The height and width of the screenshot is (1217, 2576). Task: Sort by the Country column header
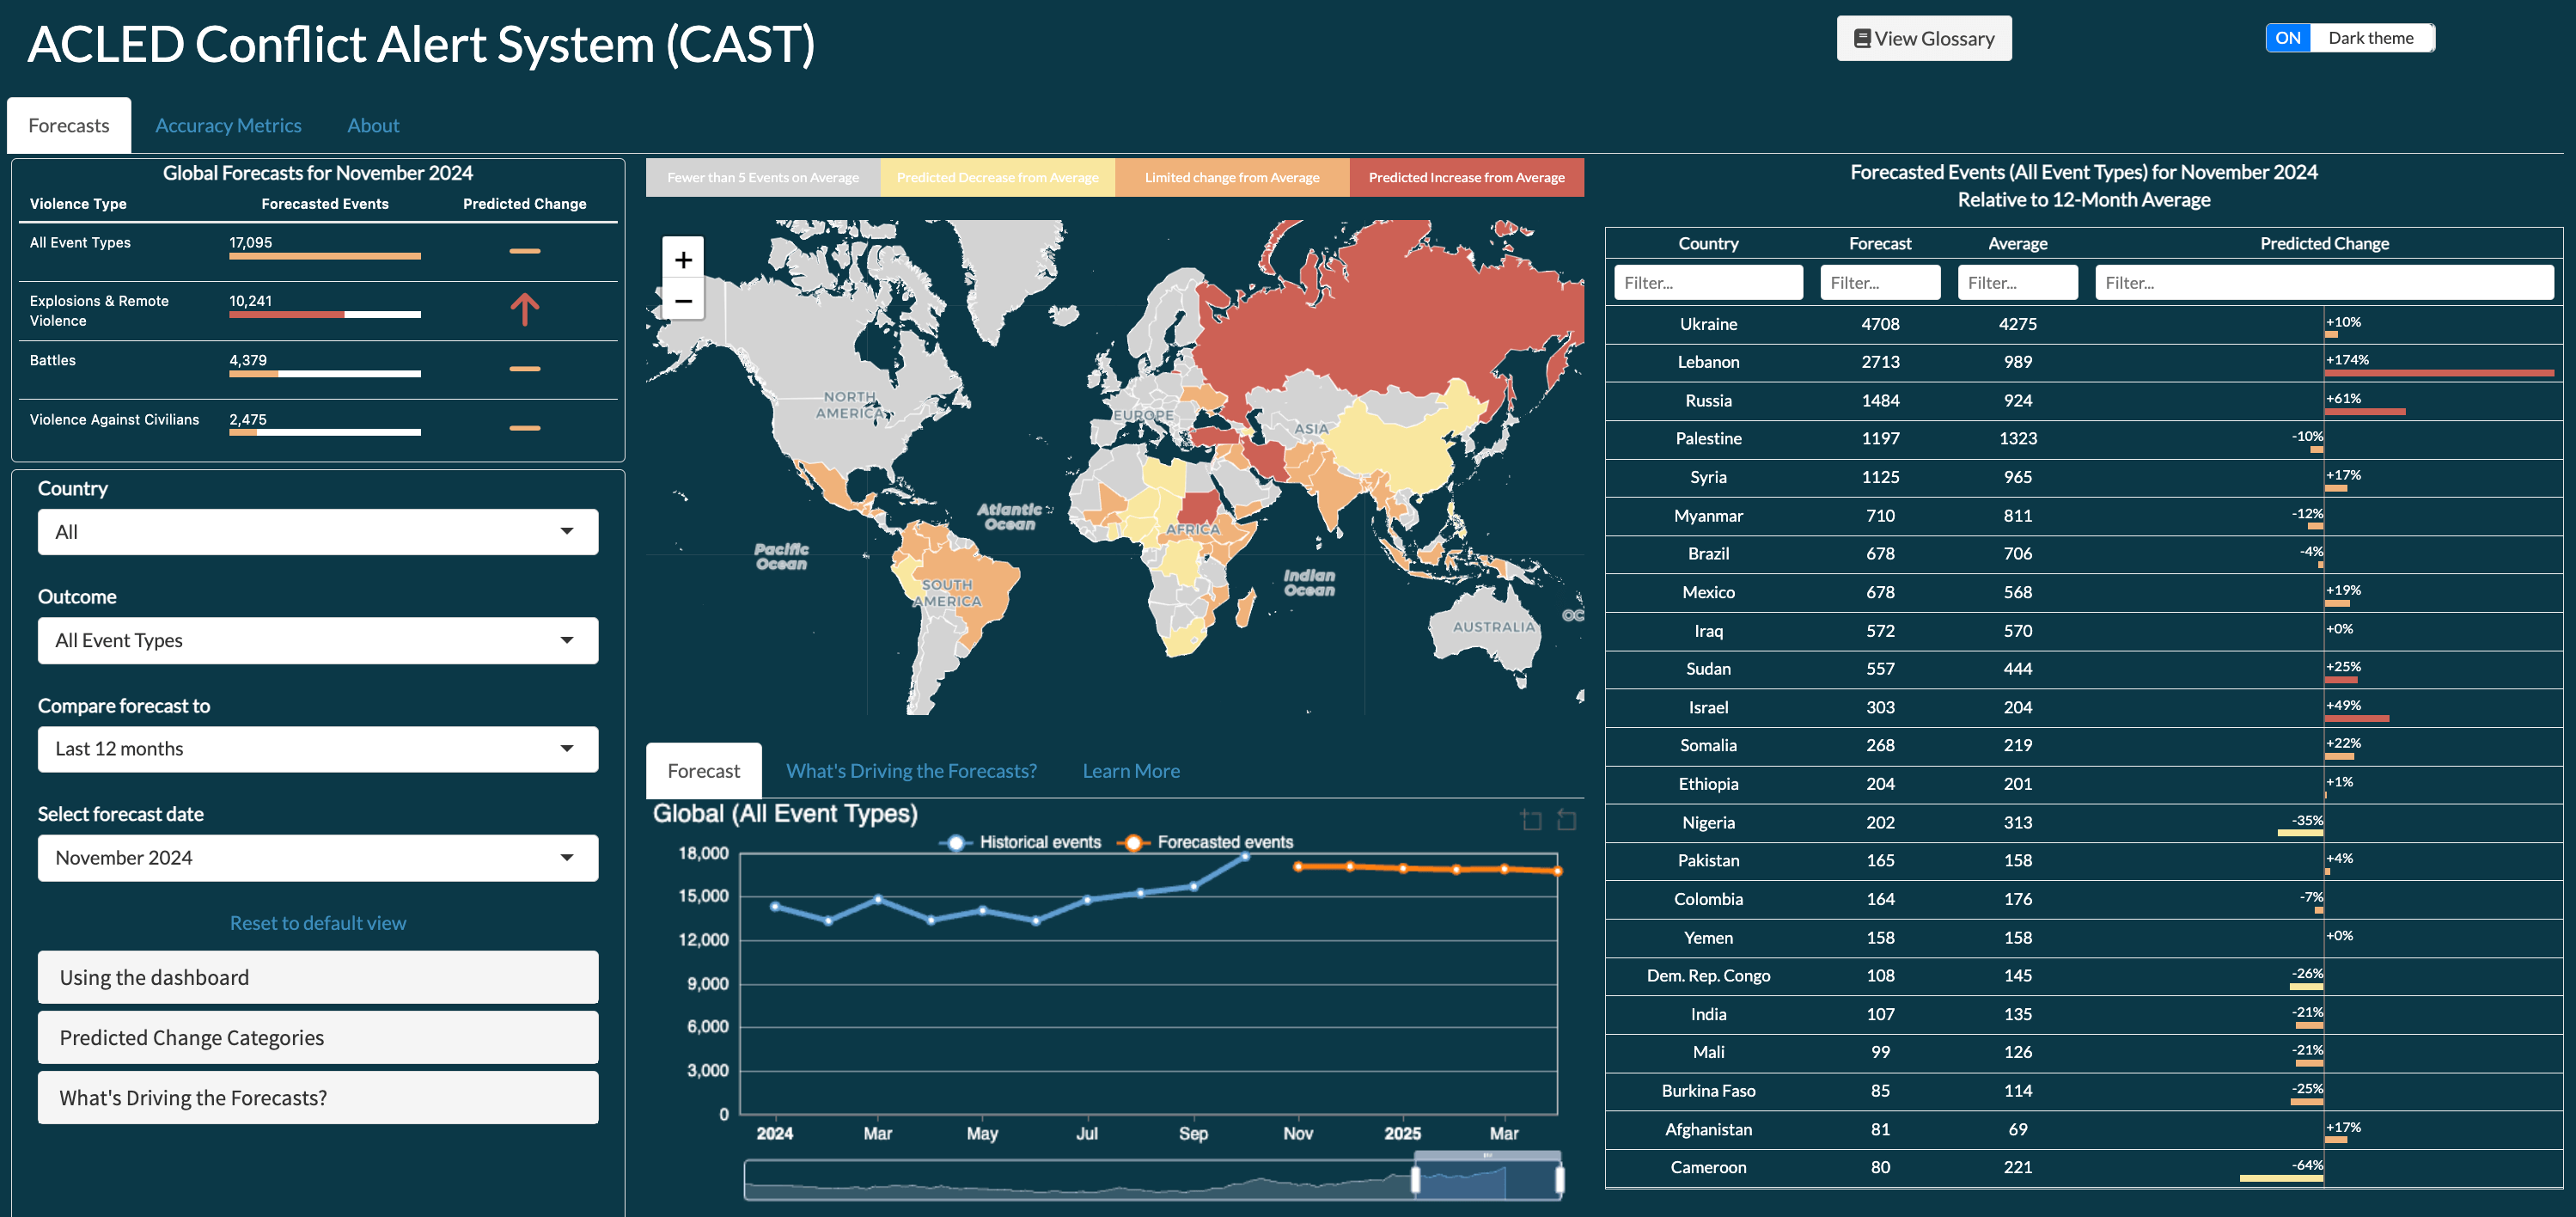1708,243
